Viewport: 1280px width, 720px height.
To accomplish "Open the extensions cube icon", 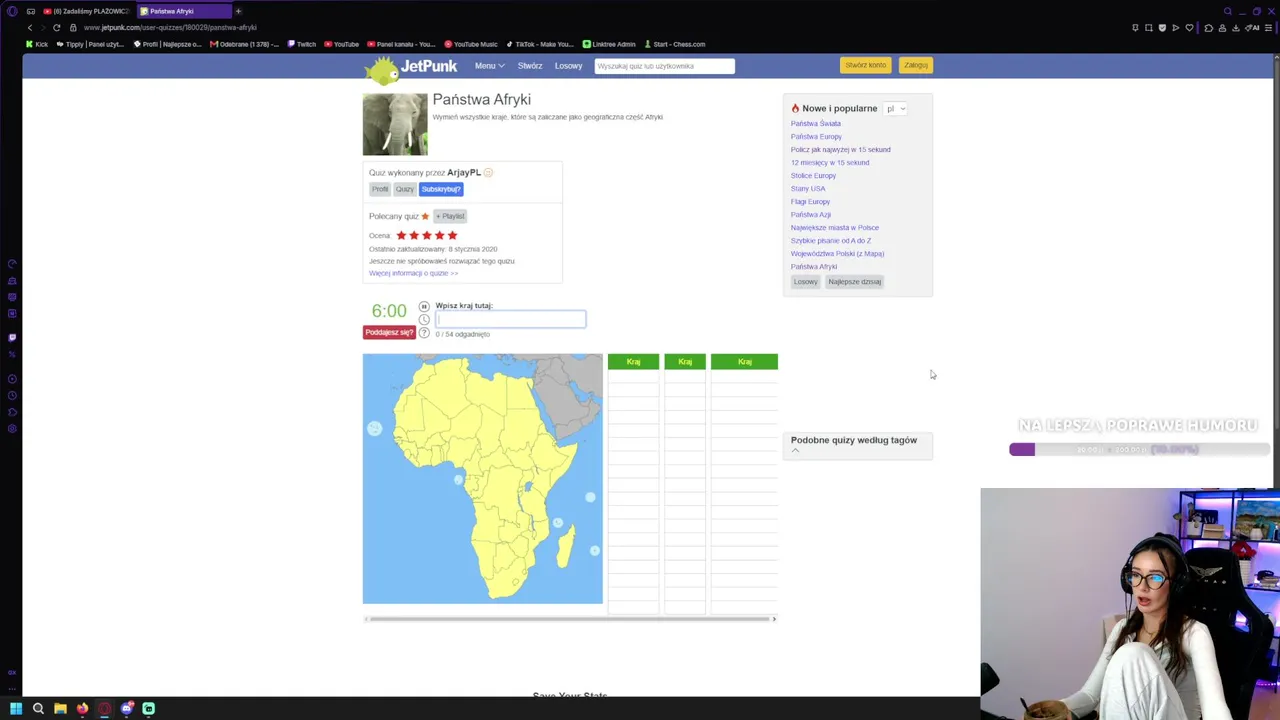I will pyautogui.click(x=1208, y=28).
